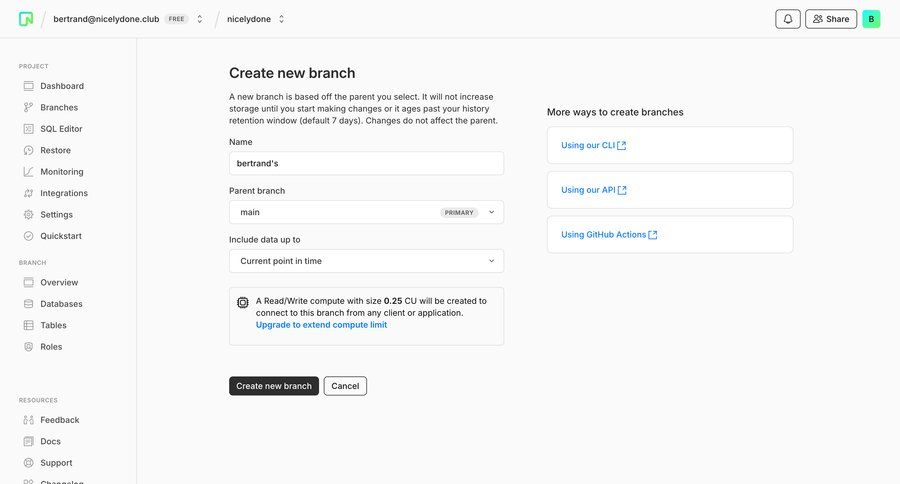Click the SQL Editor sidebar icon
Screen dimensions: 900x484
pos(29,129)
